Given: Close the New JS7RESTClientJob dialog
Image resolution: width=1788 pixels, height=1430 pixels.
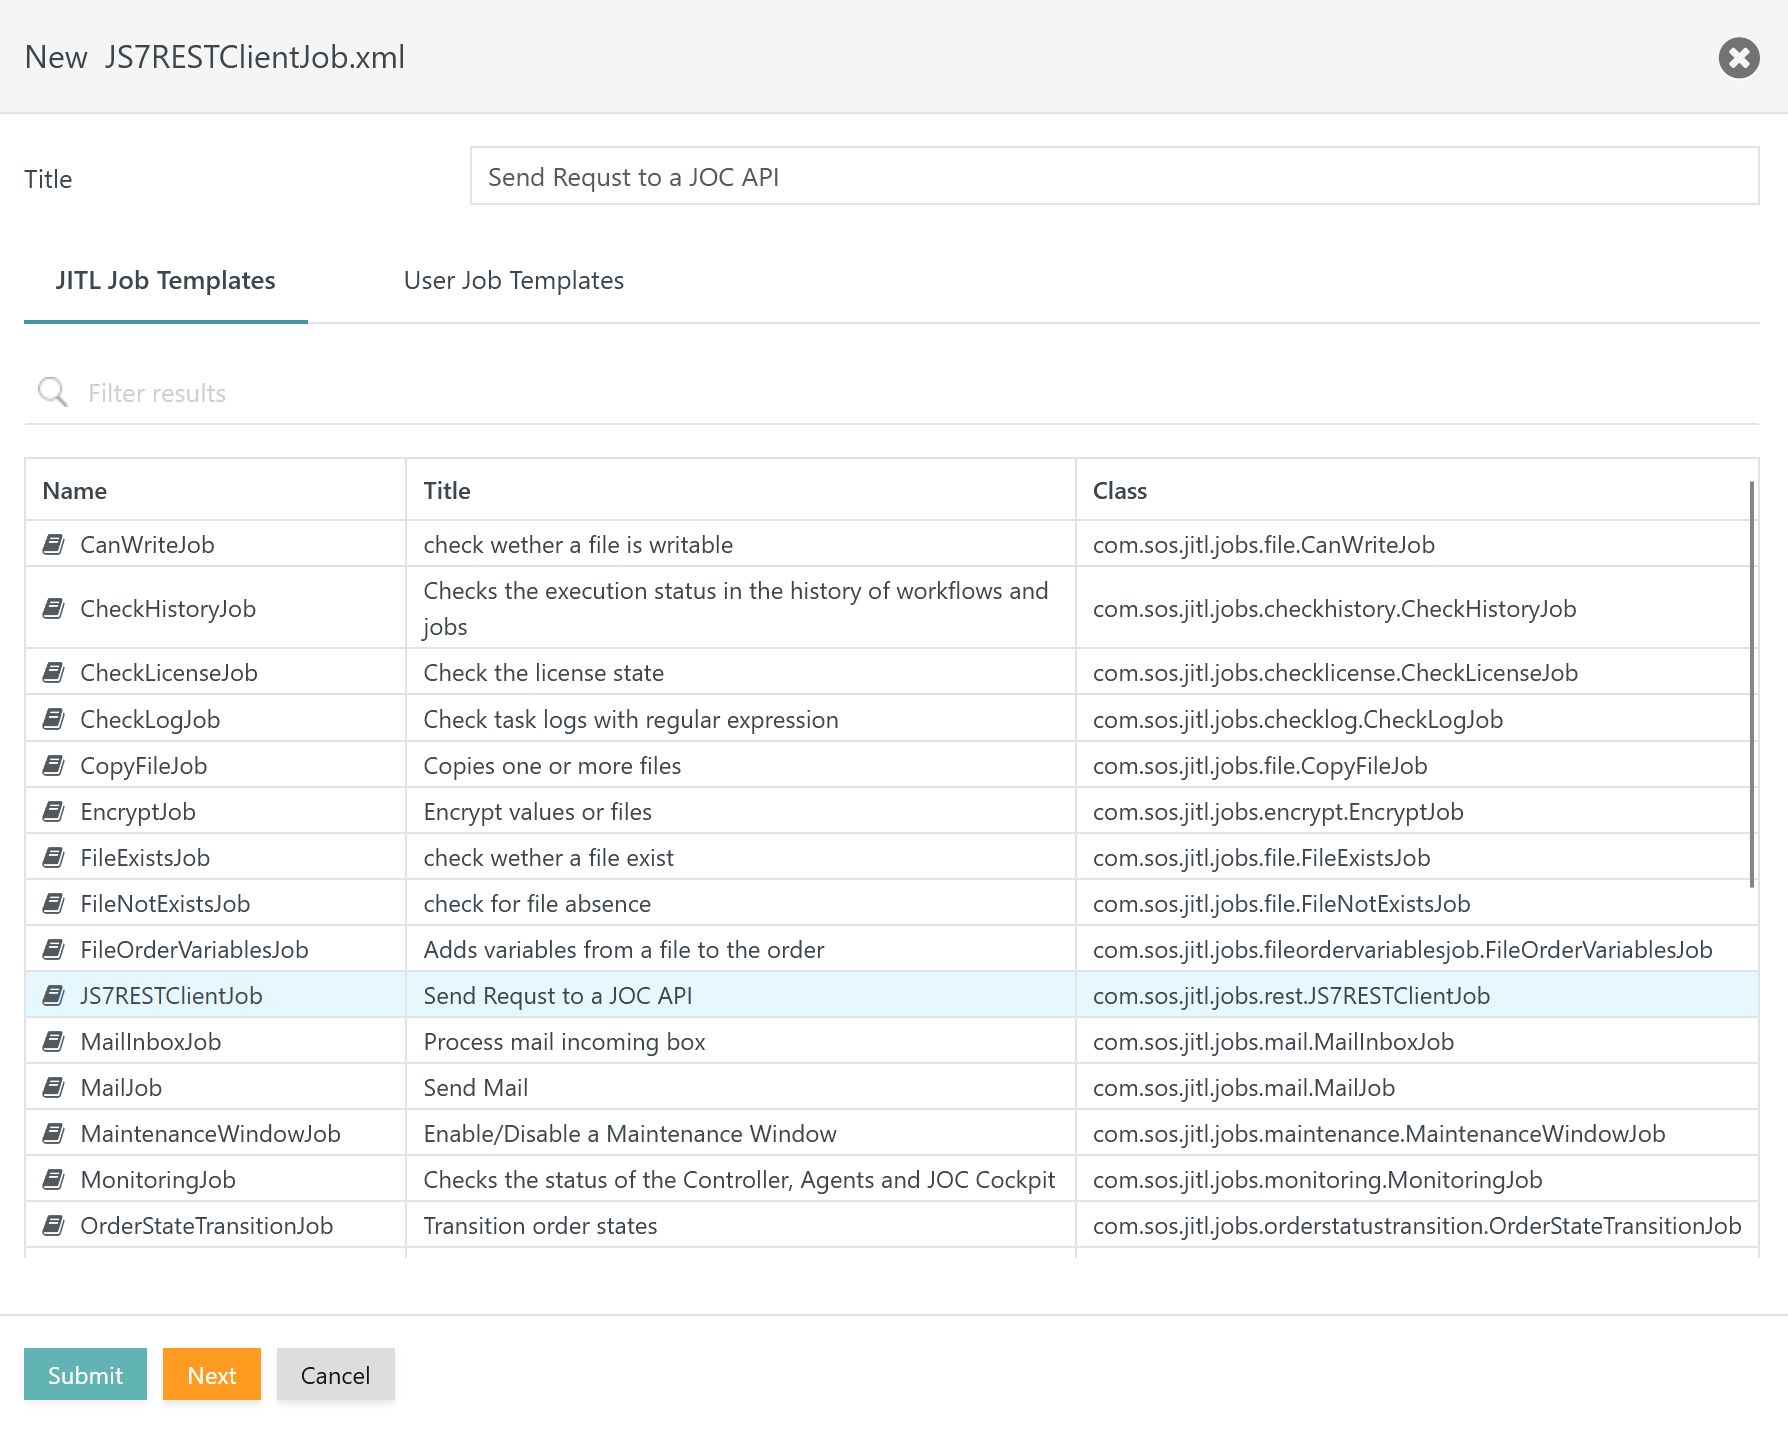Looking at the screenshot, I should (x=1739, y=57).
